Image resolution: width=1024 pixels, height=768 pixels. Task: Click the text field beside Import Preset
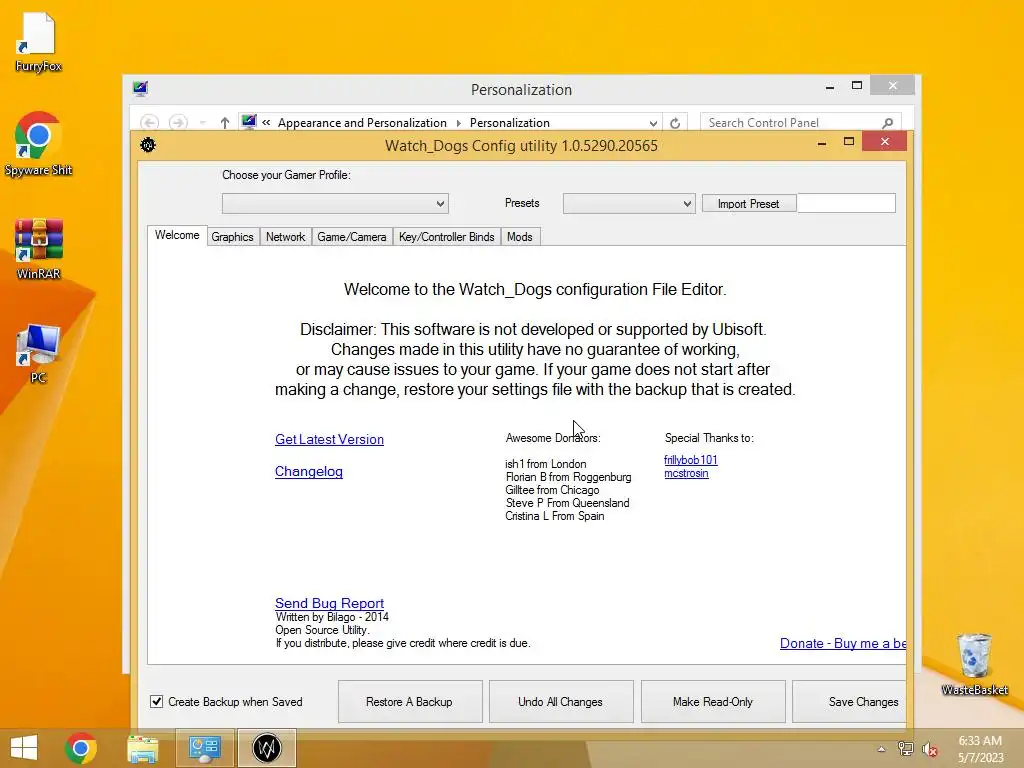point(846,203)
